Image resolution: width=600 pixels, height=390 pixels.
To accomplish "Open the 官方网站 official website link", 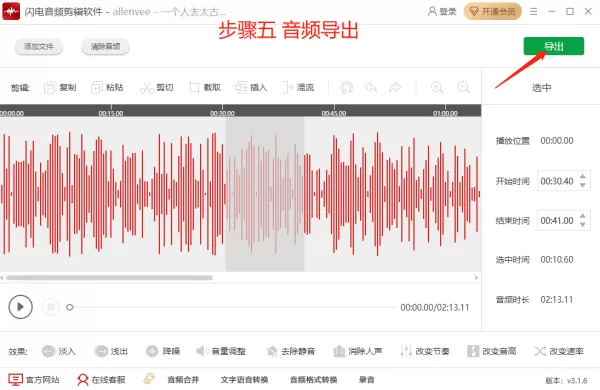I will [34, 380].
